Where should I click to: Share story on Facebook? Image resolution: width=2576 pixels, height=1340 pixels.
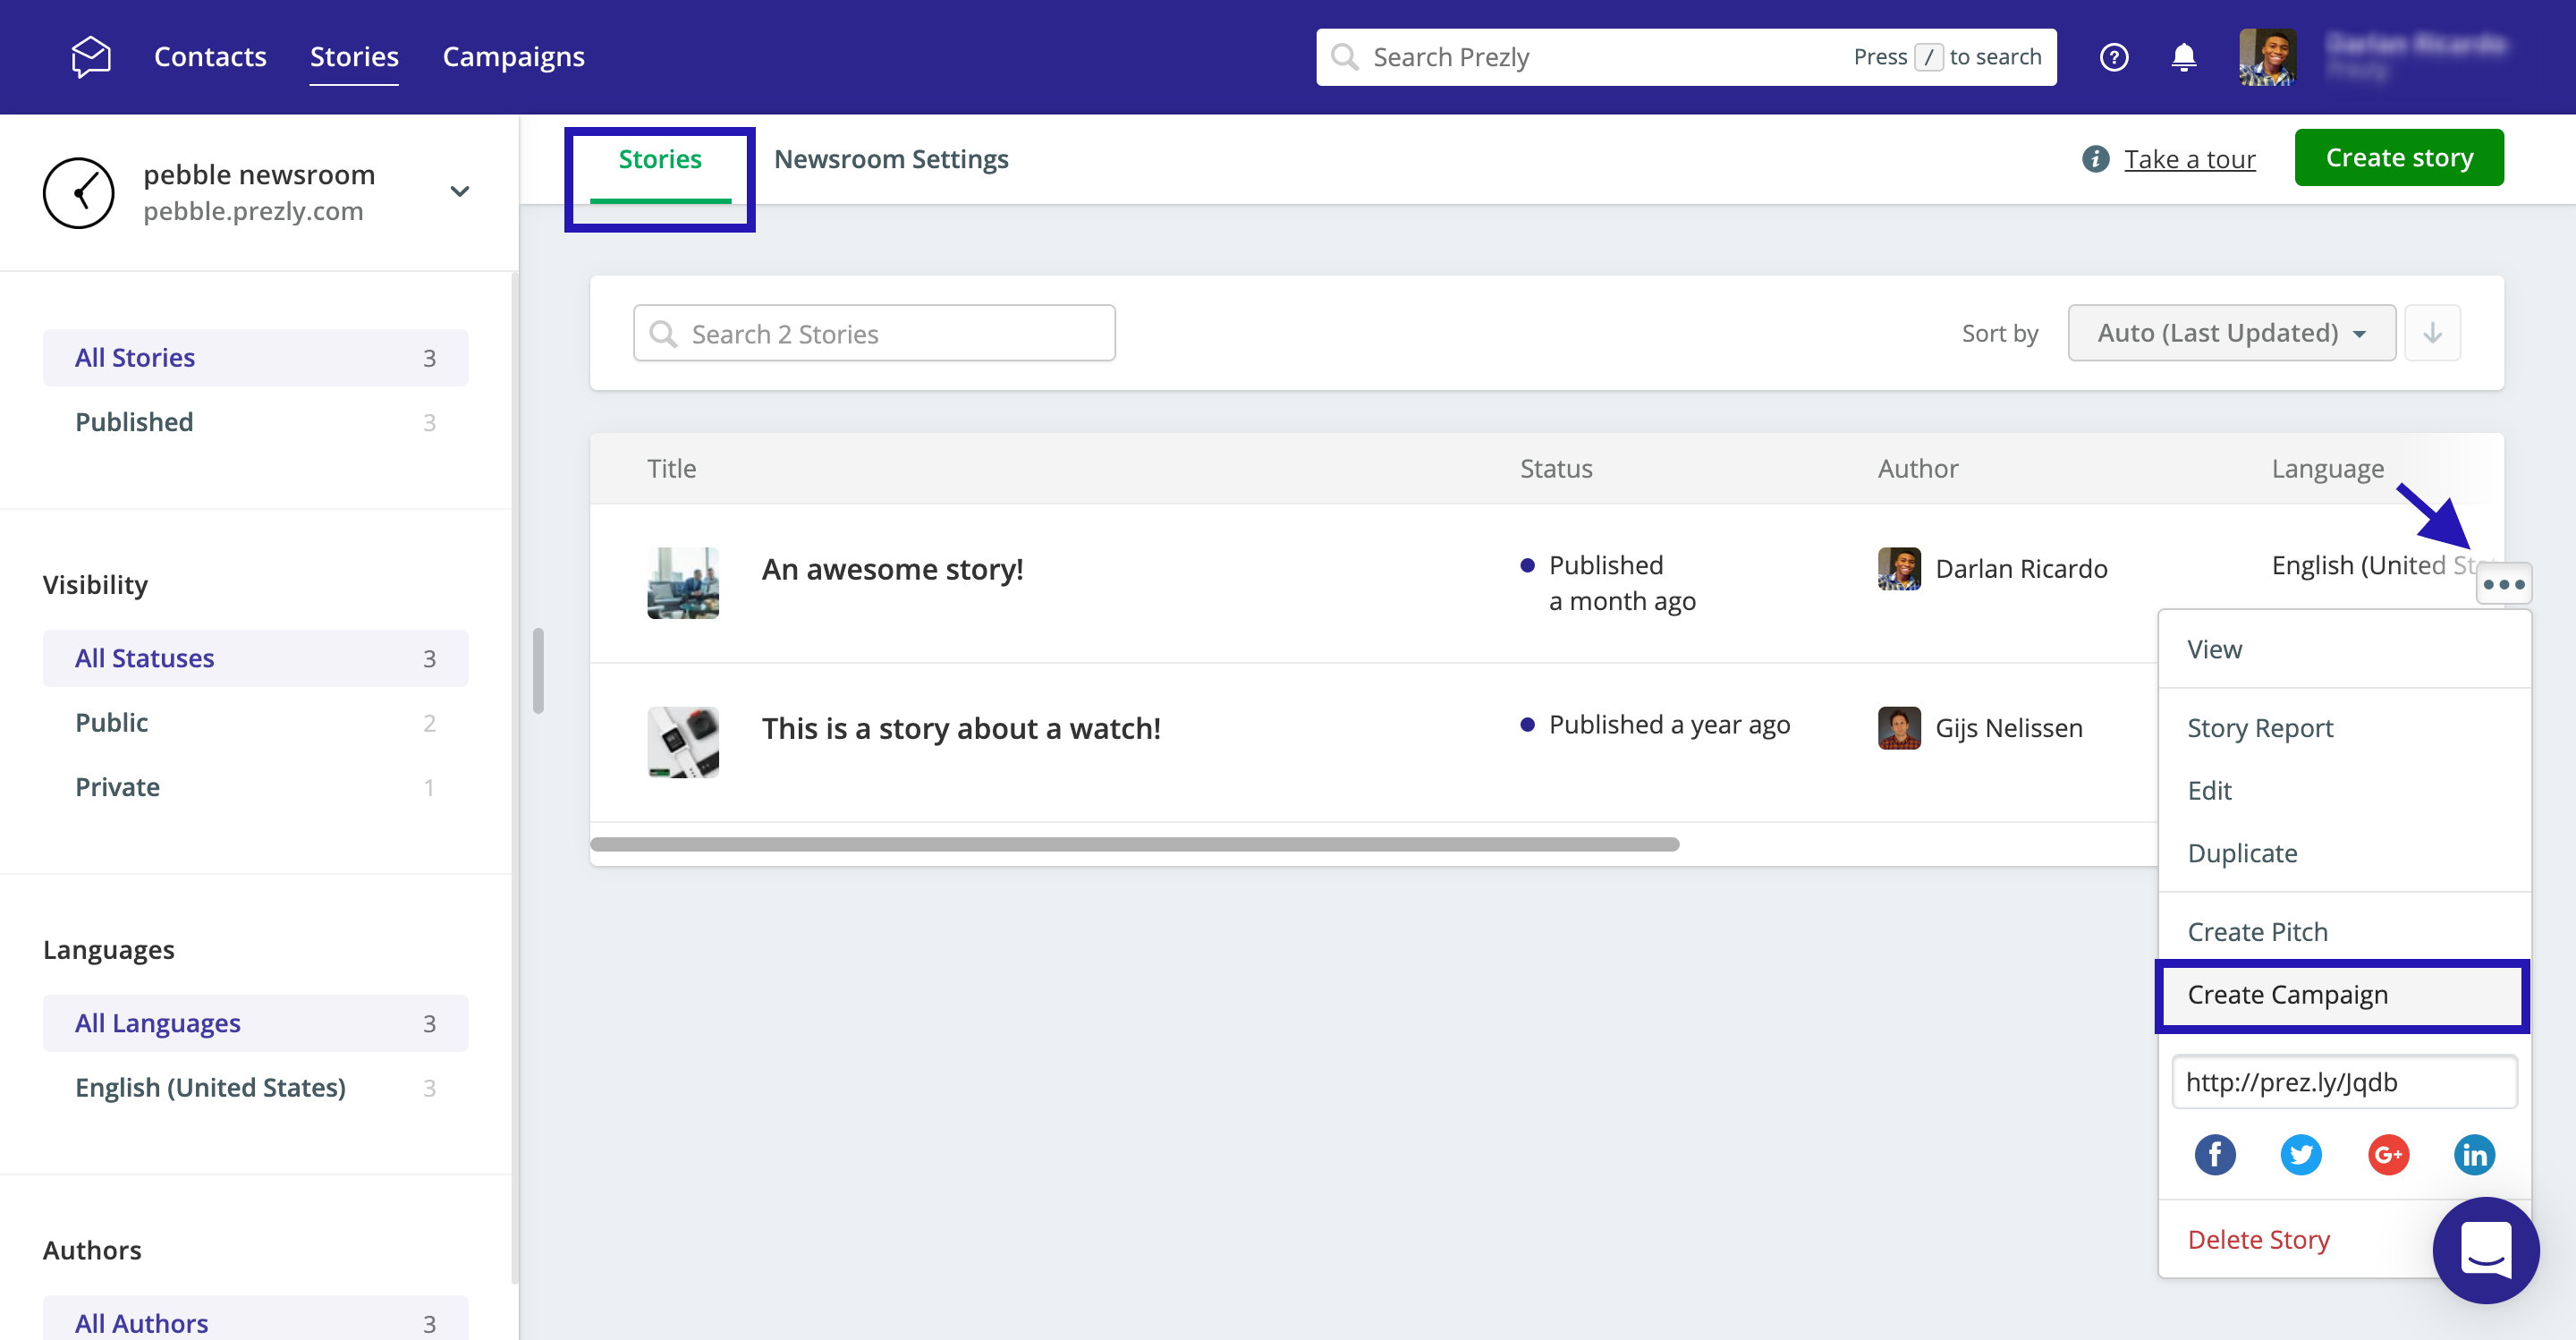[2215, 1155]
